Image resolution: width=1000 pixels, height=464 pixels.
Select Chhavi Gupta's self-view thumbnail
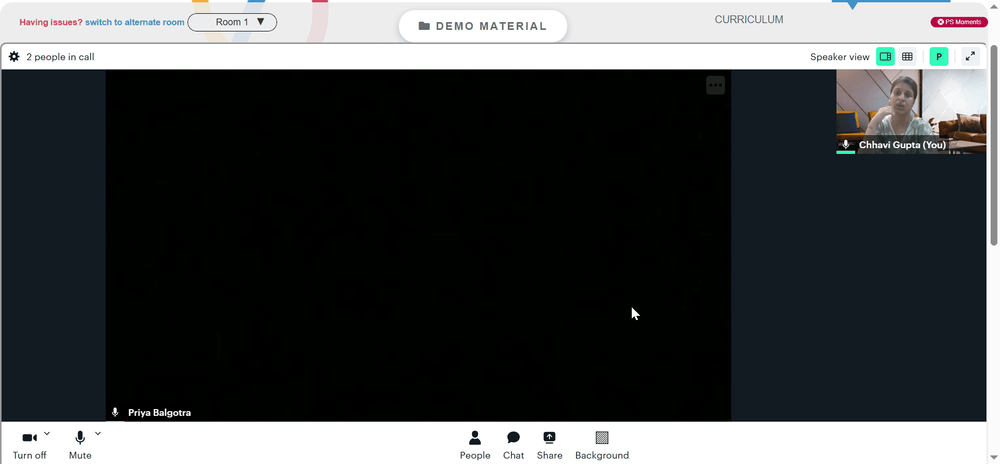click(x=911, y=112)
